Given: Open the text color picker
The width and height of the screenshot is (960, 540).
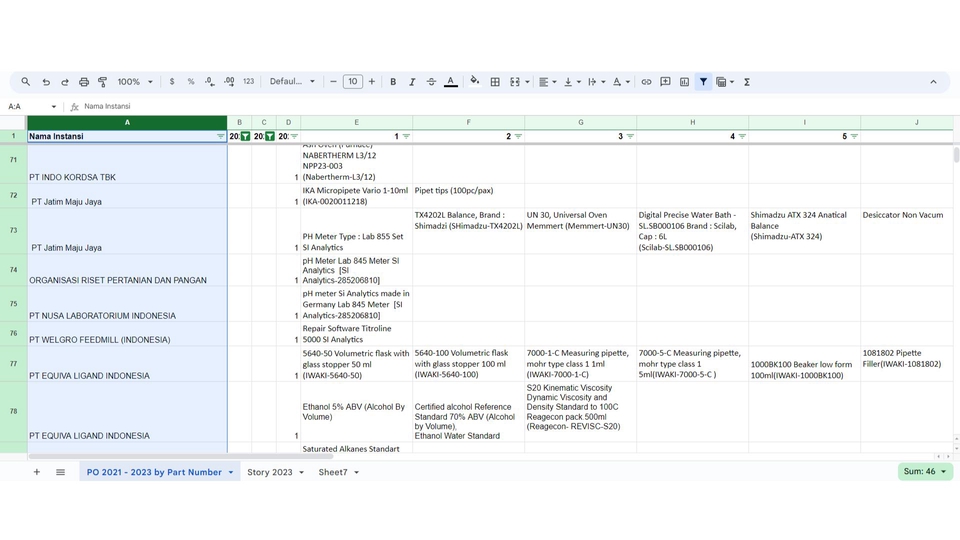Looking at the screenshot, I should [451, 81].
